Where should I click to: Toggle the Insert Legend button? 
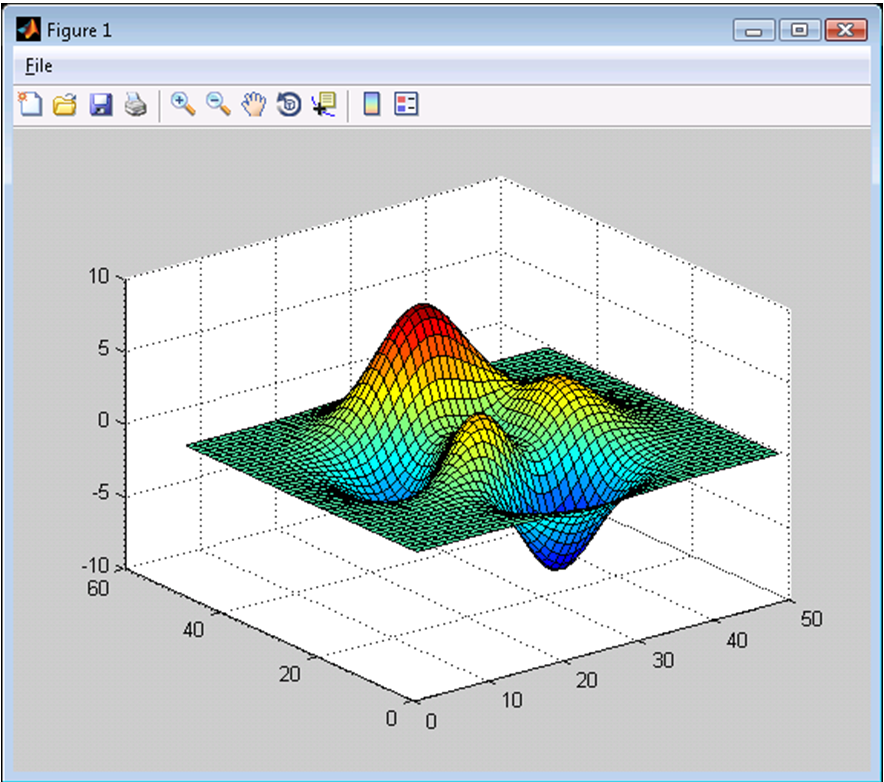tap(406, 104)
